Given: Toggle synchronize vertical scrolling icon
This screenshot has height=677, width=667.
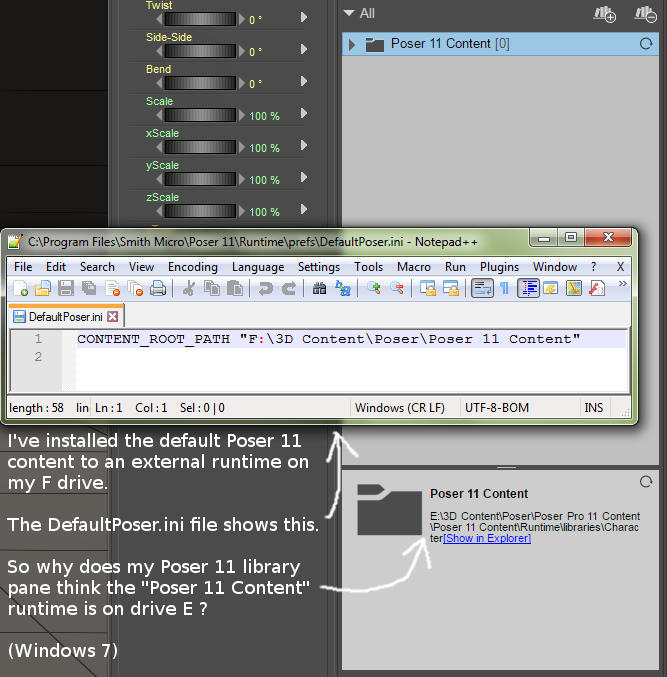Looking at the screenshot, I should tap(428, 288).
